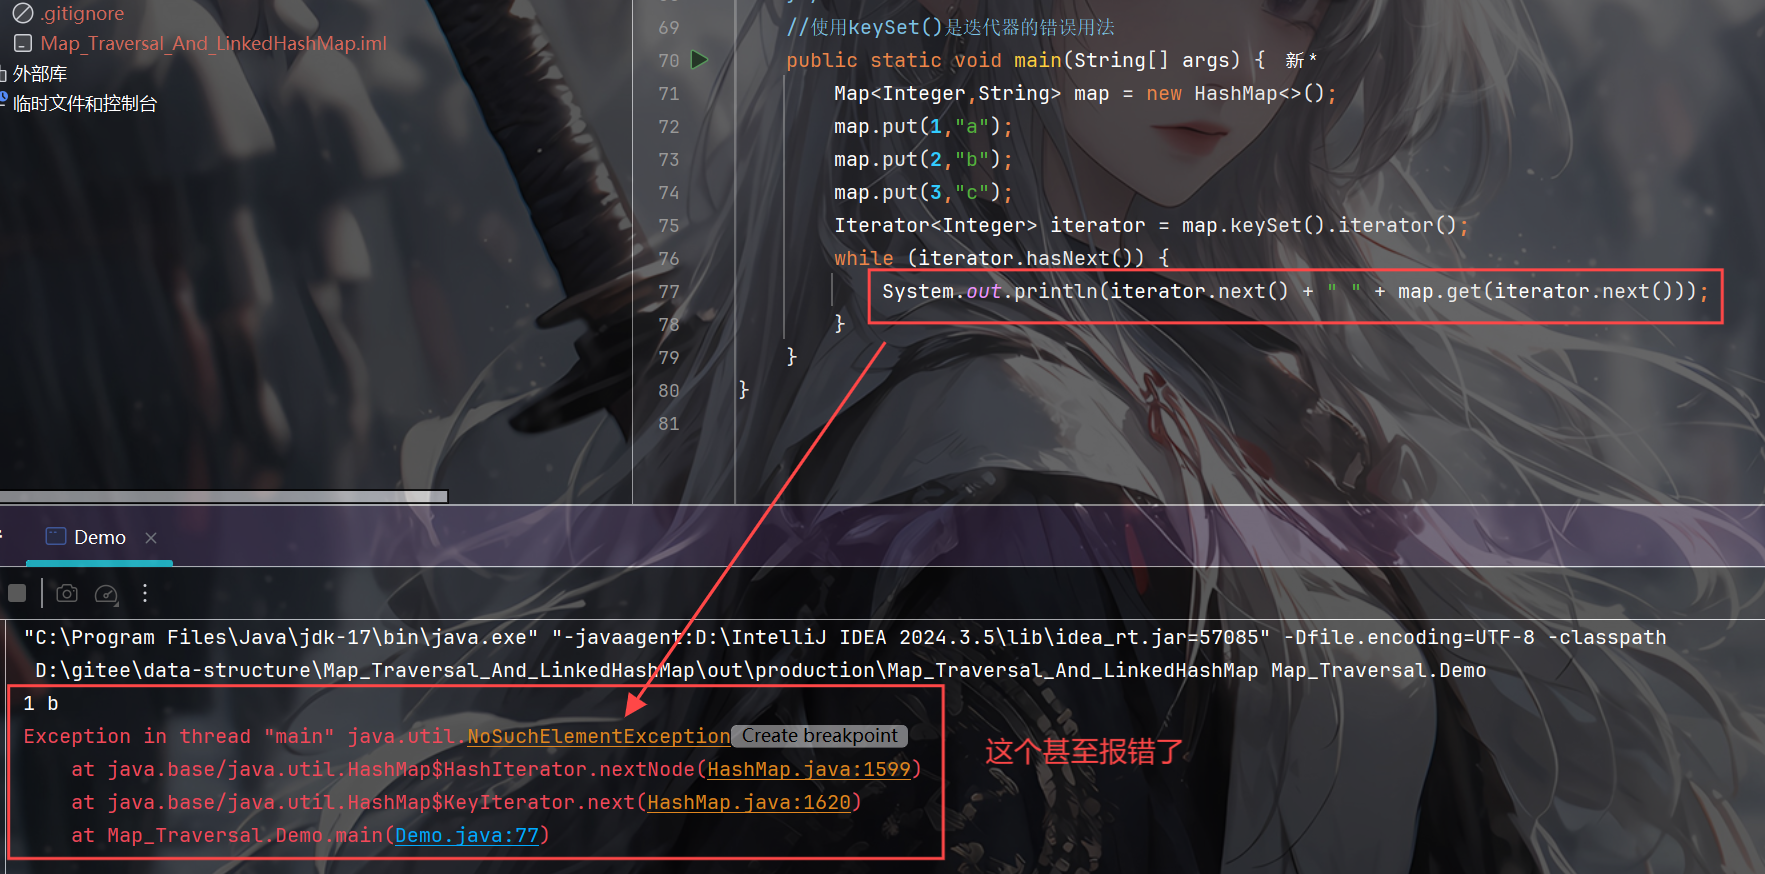The height and width of the screenshot is (874, 1765).
Task: Jump to the Demo.java:77 stack trace link
Action: click(x=467, y=835)
